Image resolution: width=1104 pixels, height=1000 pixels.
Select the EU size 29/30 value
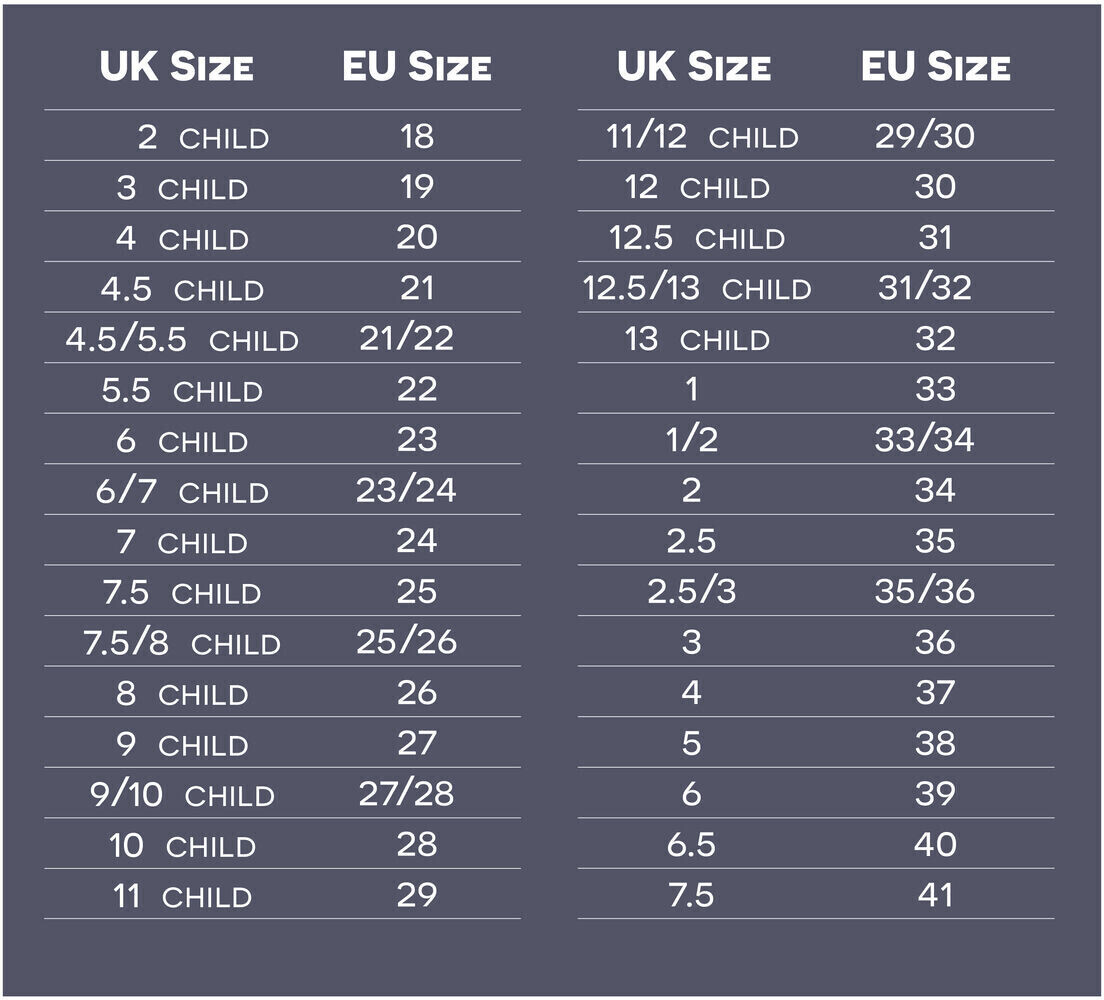click(924, 135)
